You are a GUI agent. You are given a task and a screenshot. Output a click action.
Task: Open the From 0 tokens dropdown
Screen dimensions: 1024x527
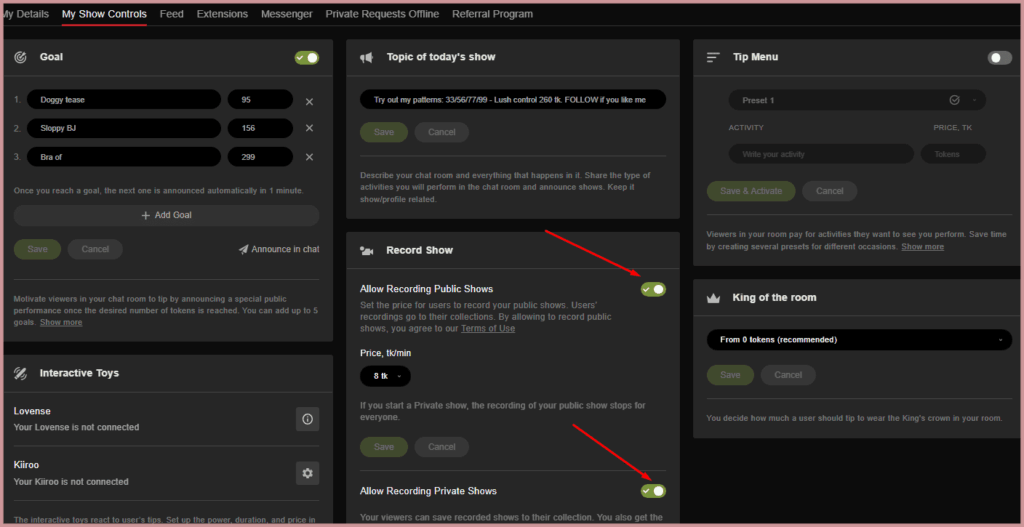856,340
